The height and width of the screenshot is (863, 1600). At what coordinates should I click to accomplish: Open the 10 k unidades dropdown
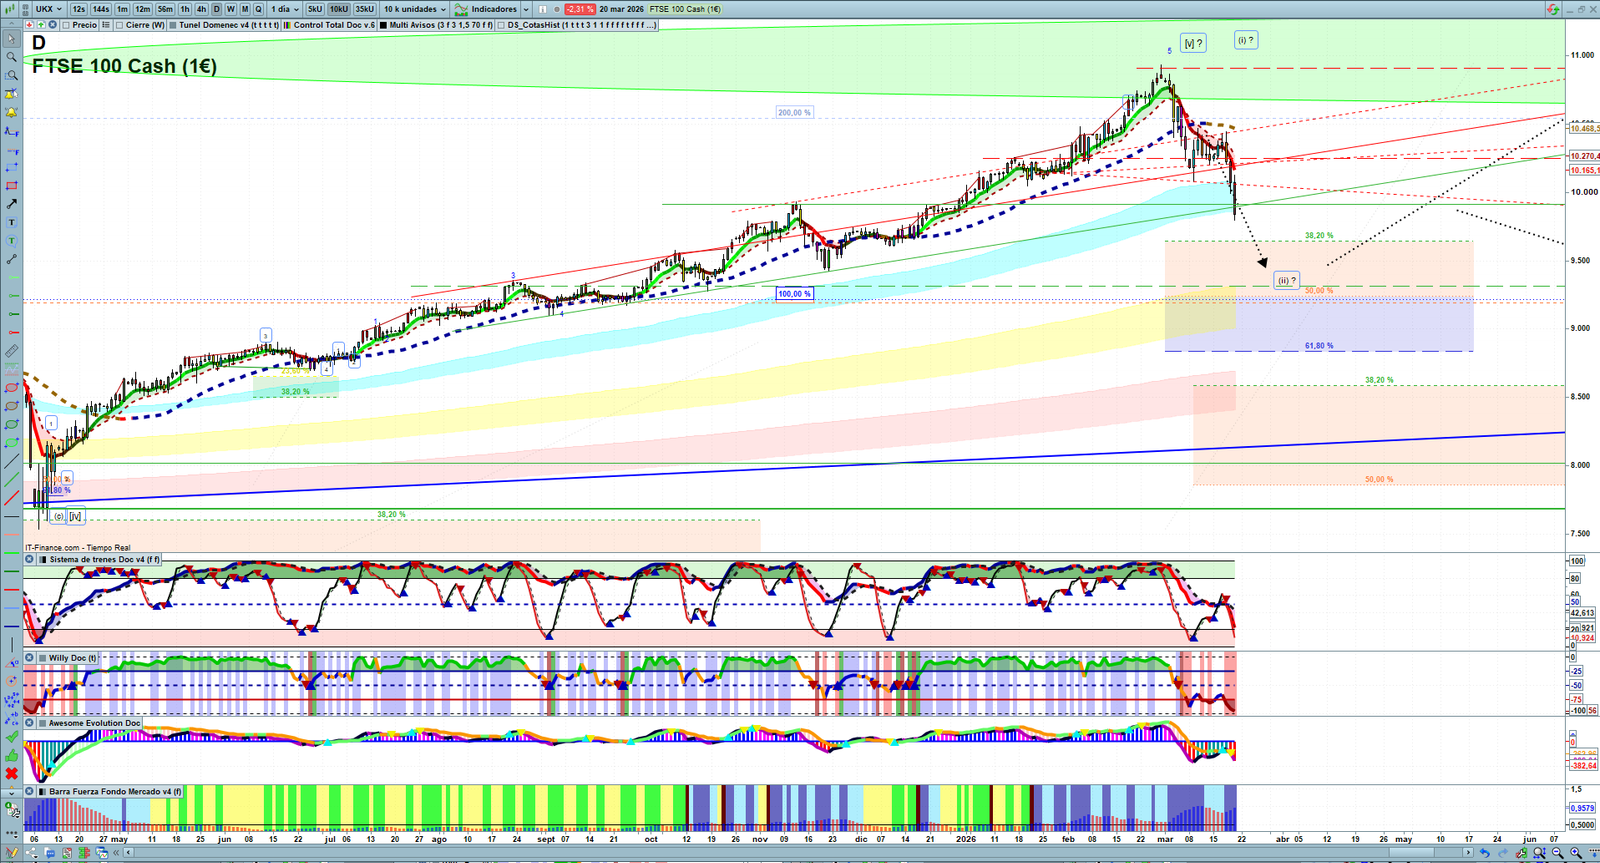pyautogui.click(x=415, y=9)
